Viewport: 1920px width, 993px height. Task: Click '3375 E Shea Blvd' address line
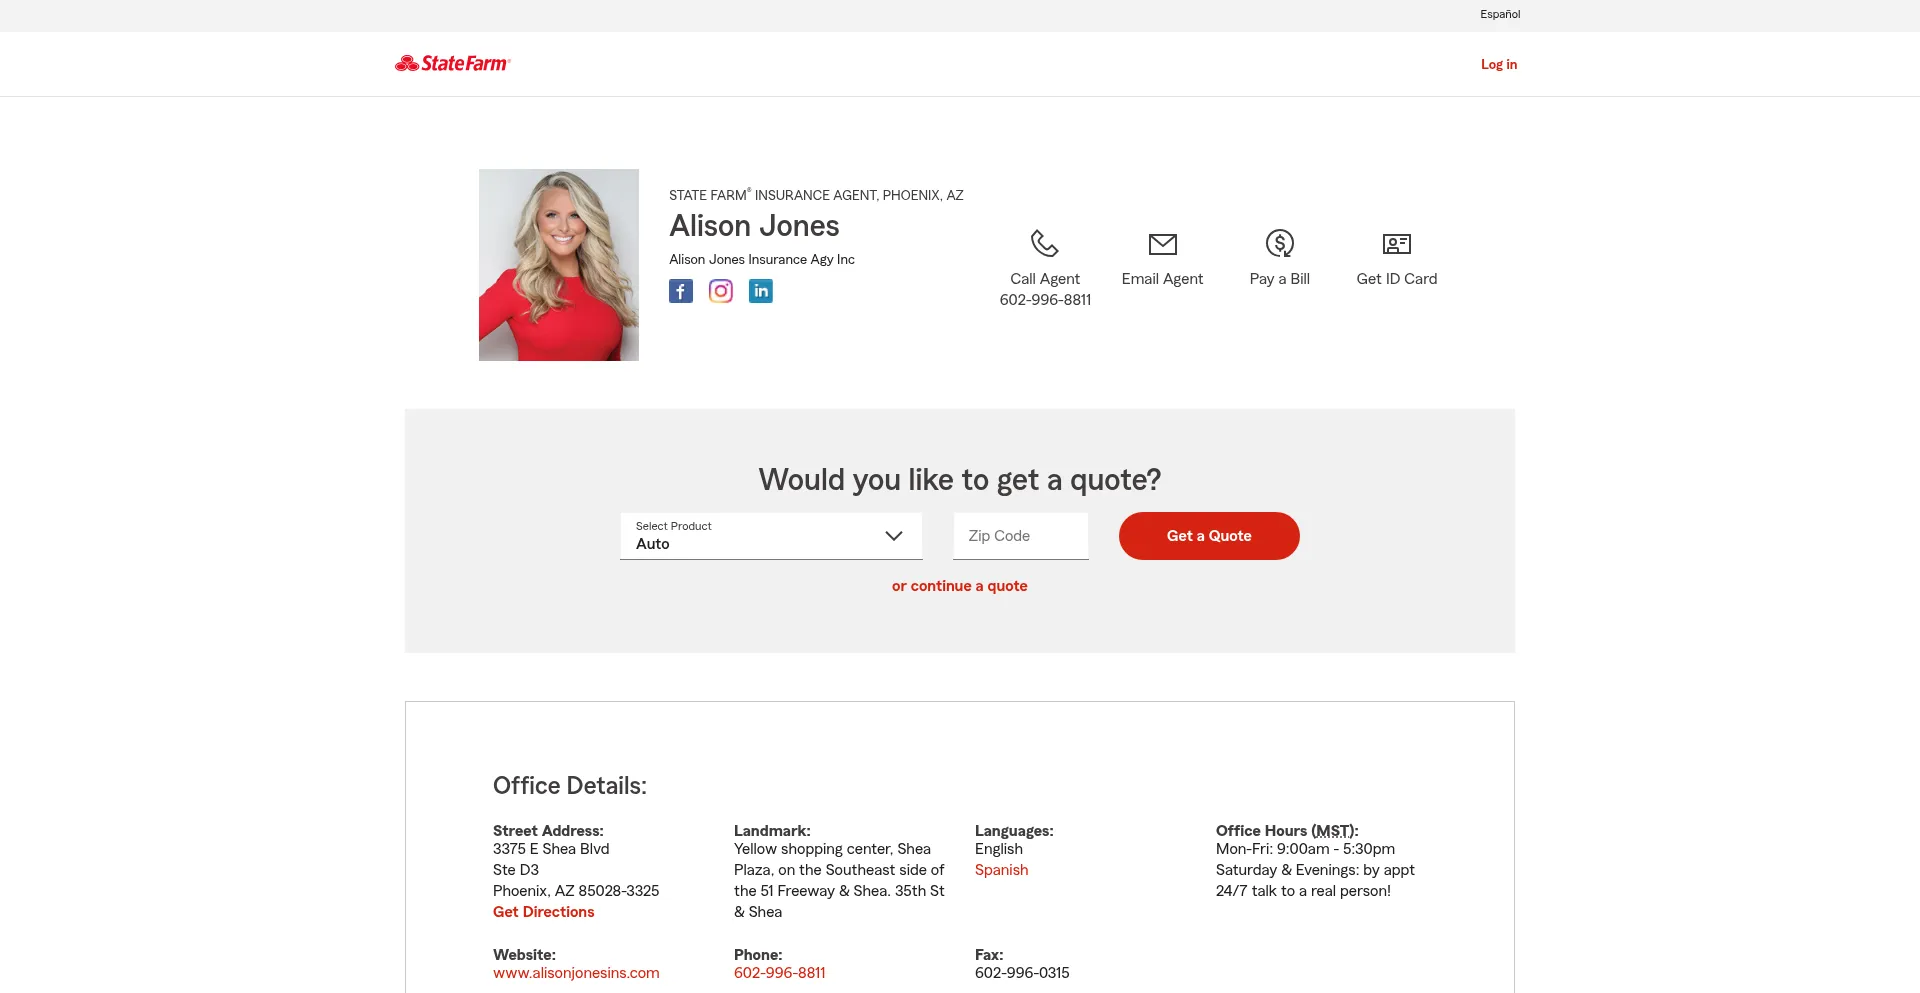click(551, 849)
